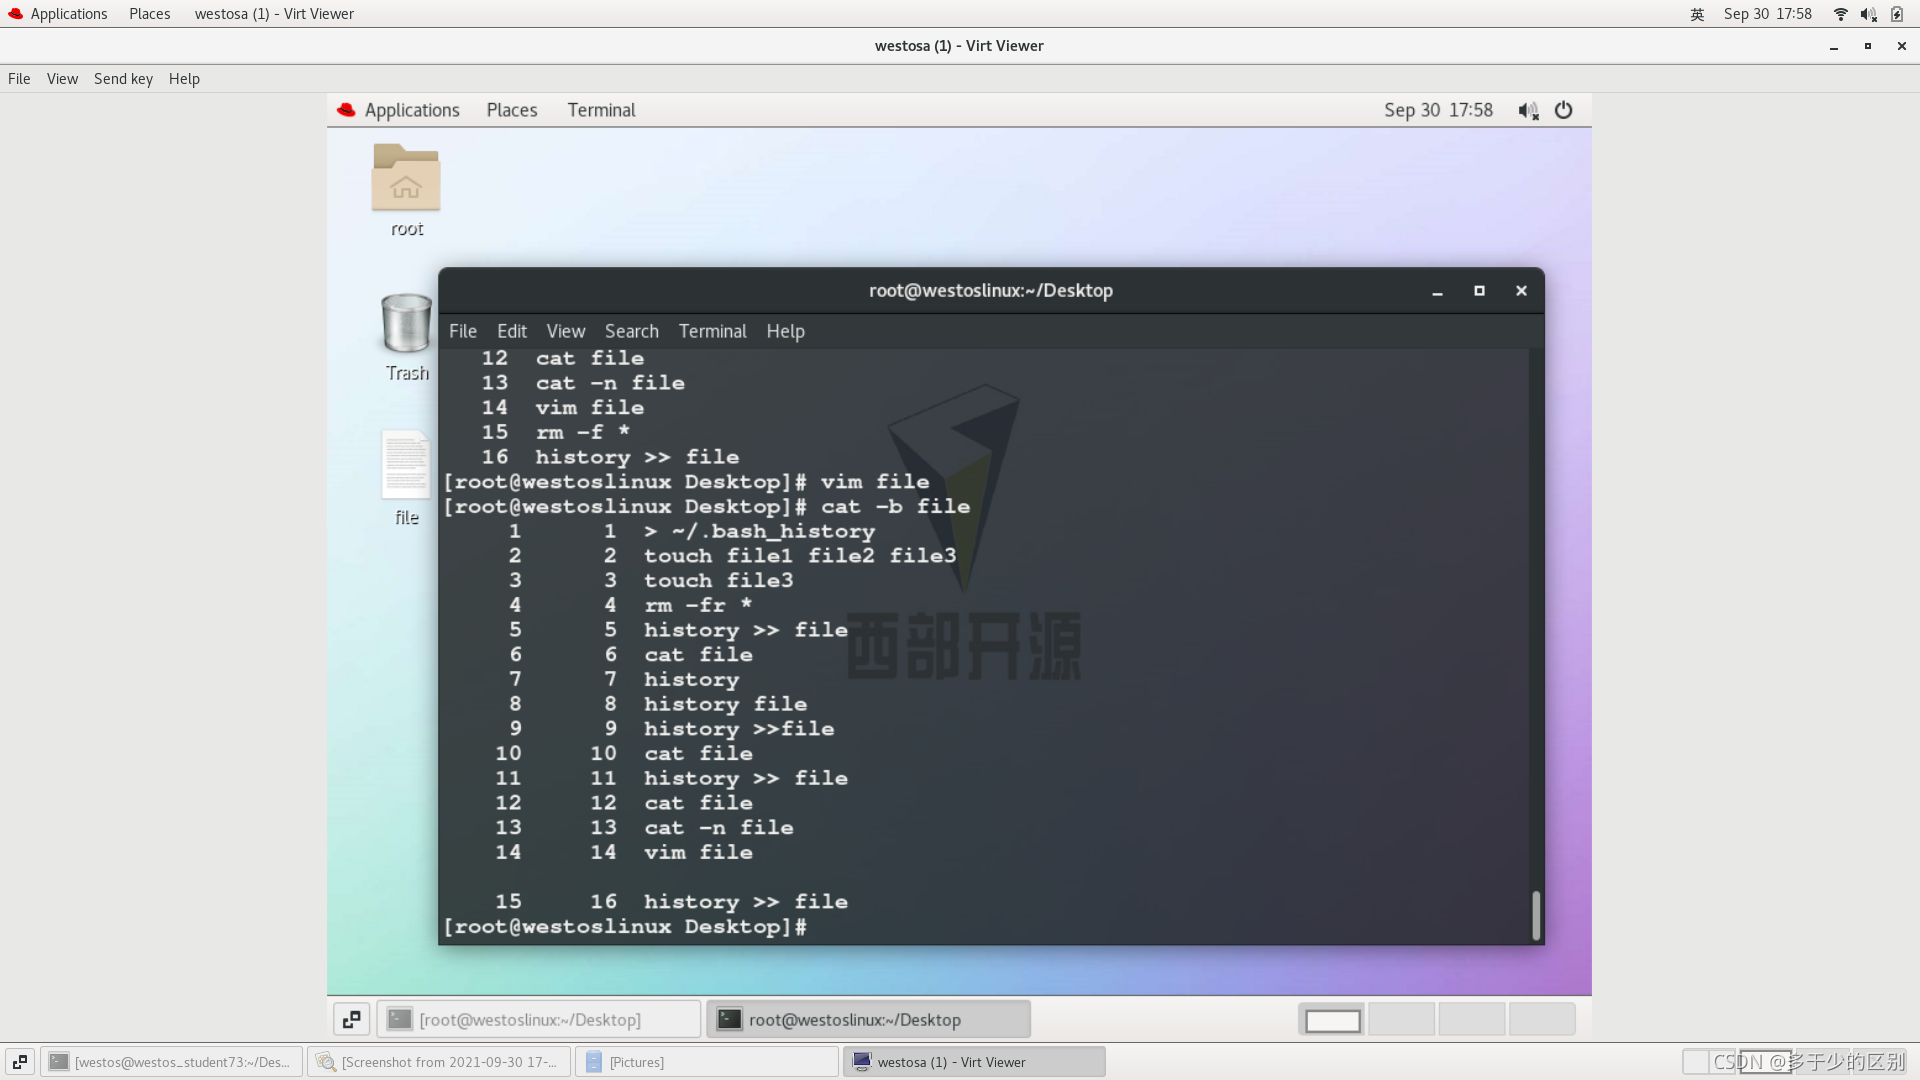Open the Trash desktop icon
This screenshot has height=1080, width=1920.
click(406, 324)
